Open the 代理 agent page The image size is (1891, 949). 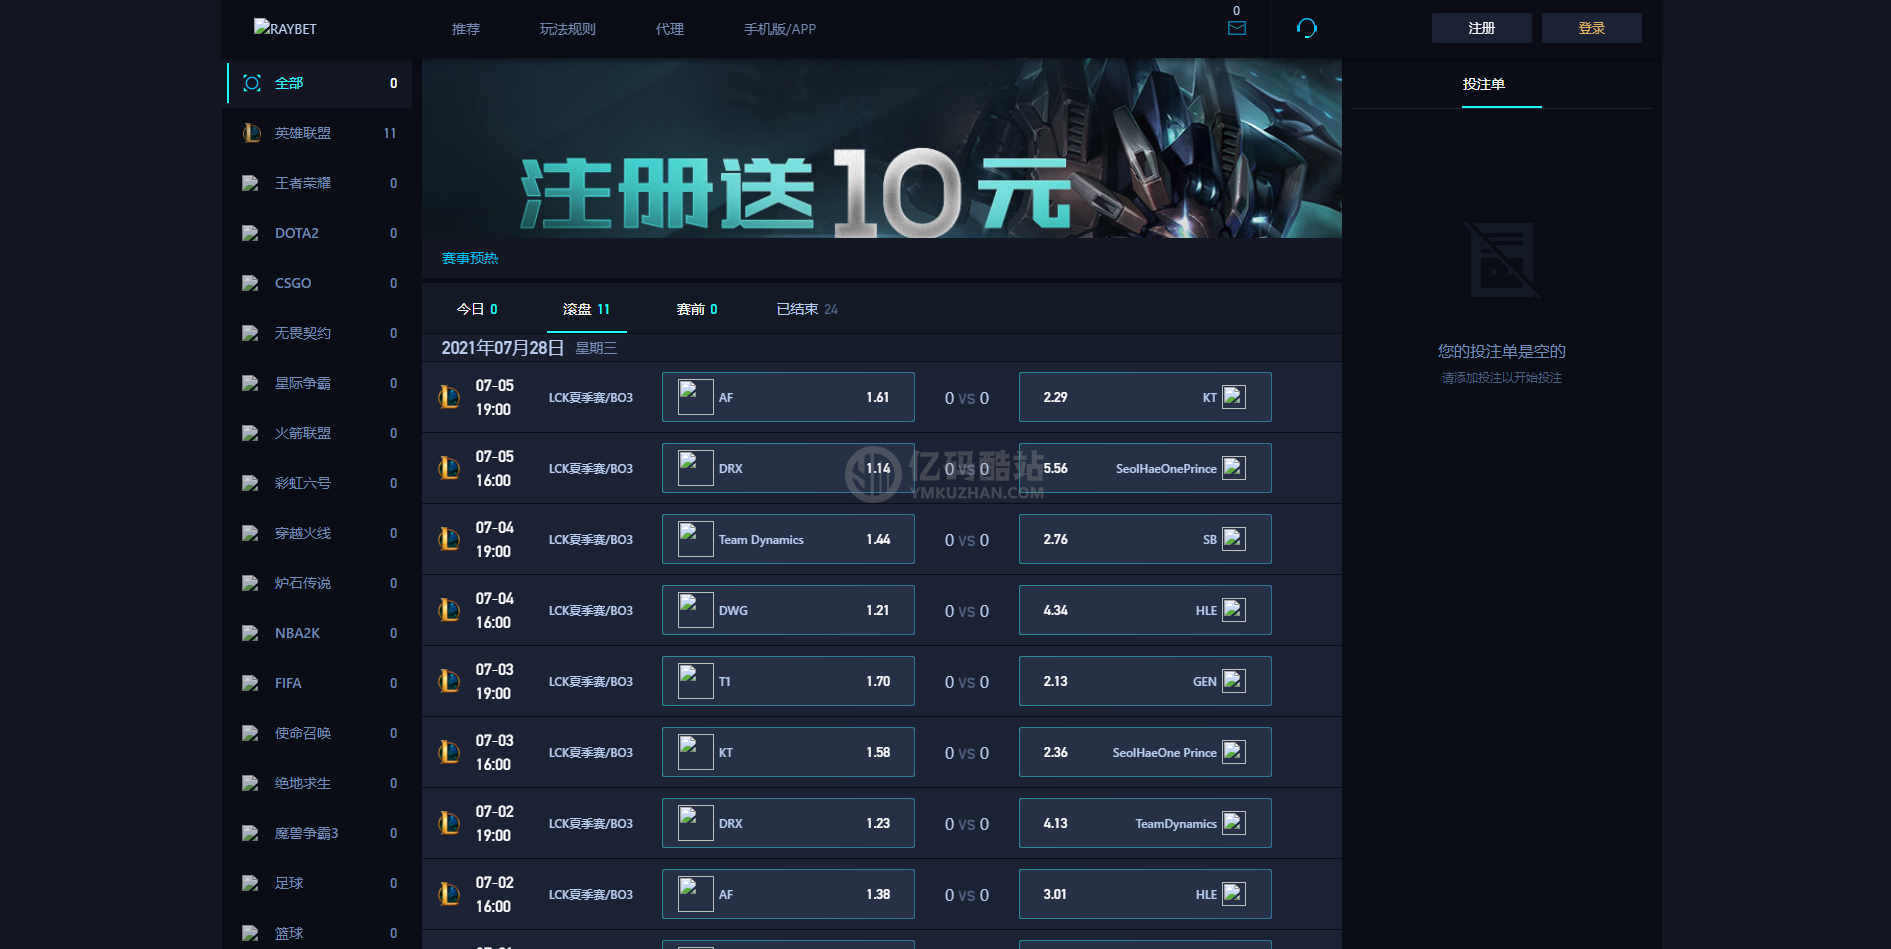click(x=670, y=29)
